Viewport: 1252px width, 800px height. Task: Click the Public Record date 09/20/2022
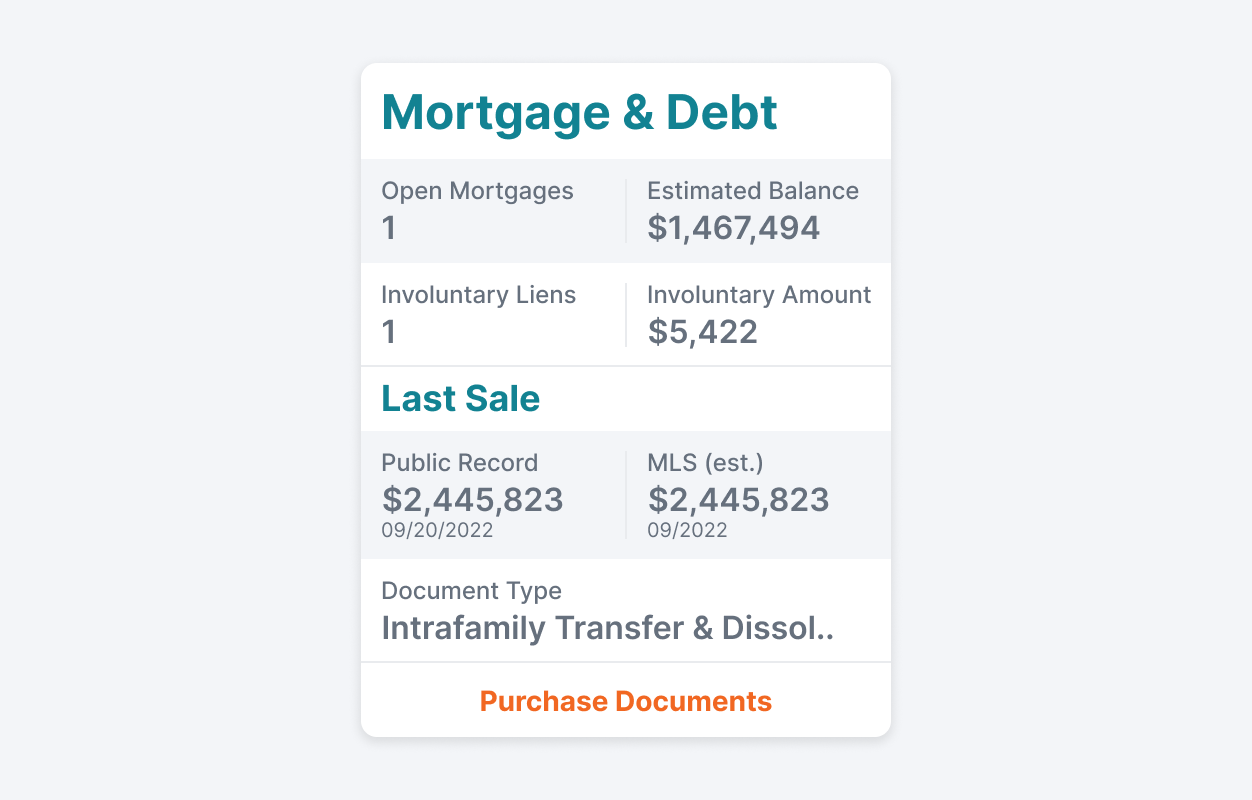coord(437,531)
